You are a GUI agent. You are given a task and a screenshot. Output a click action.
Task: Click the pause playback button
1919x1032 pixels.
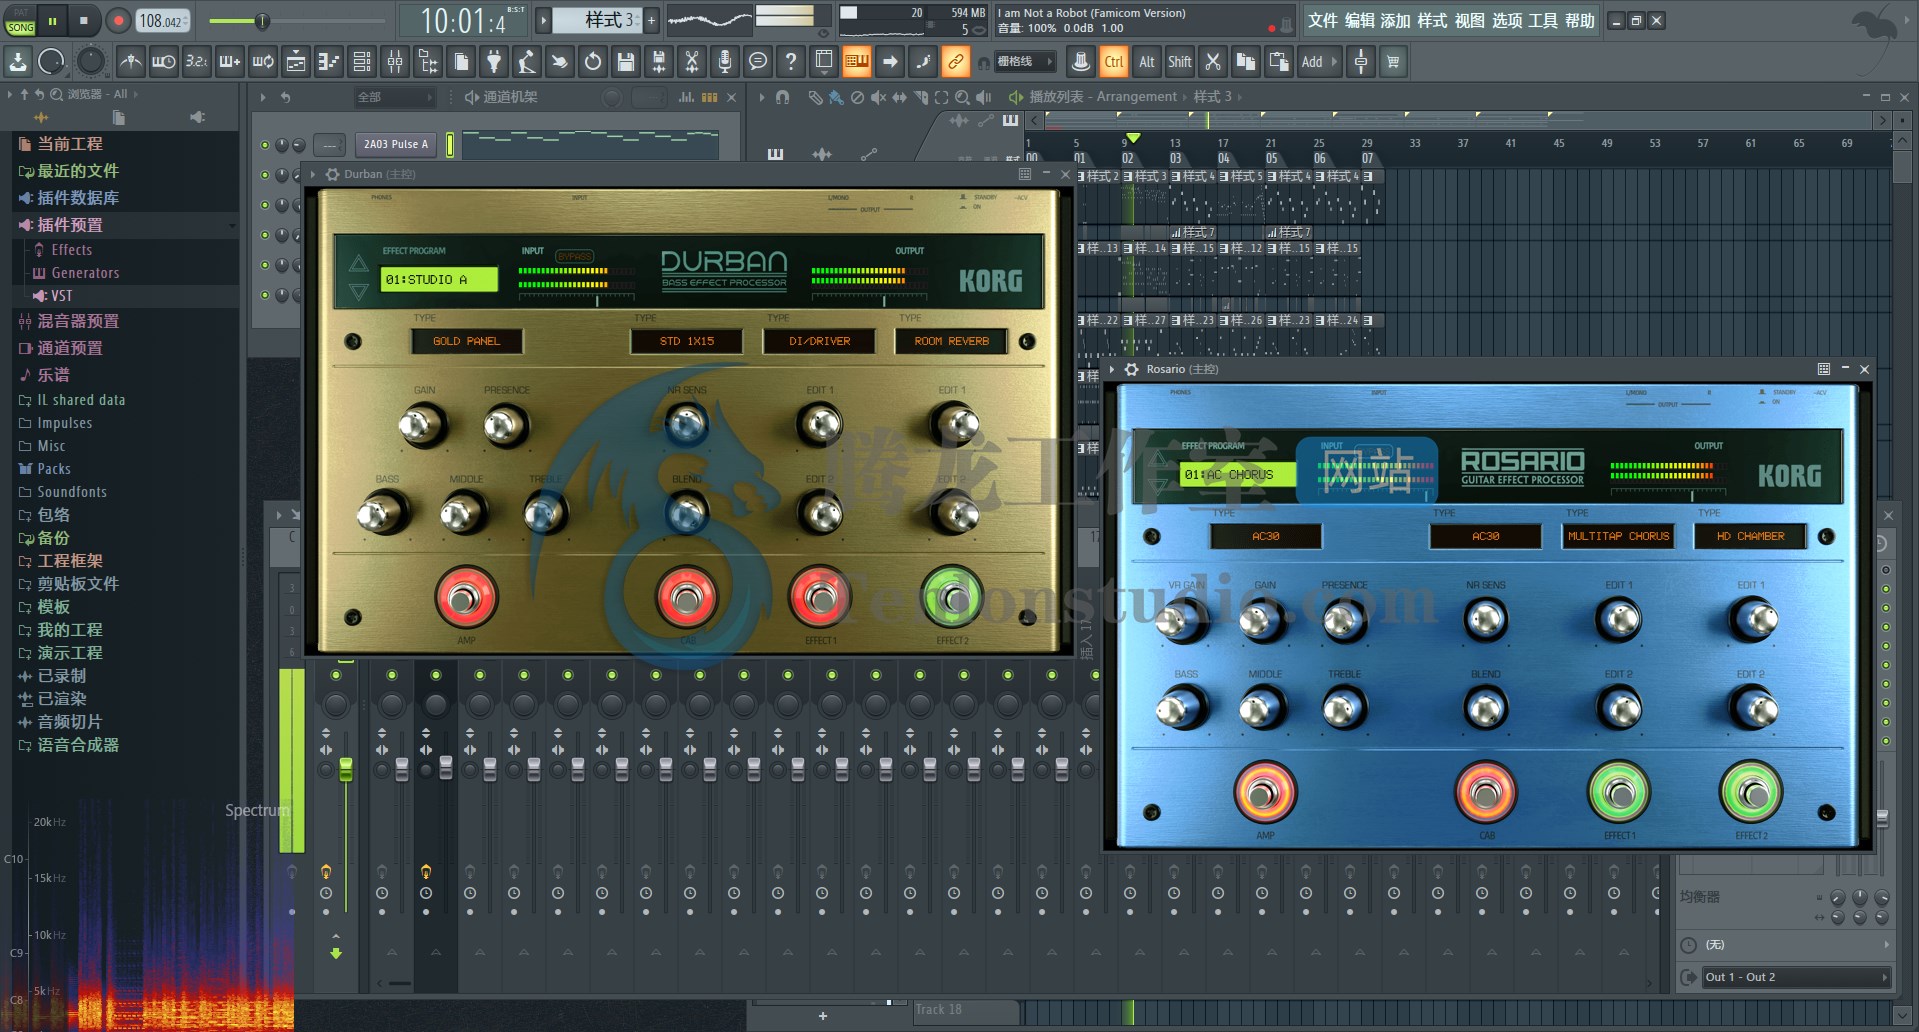[52, 20]
